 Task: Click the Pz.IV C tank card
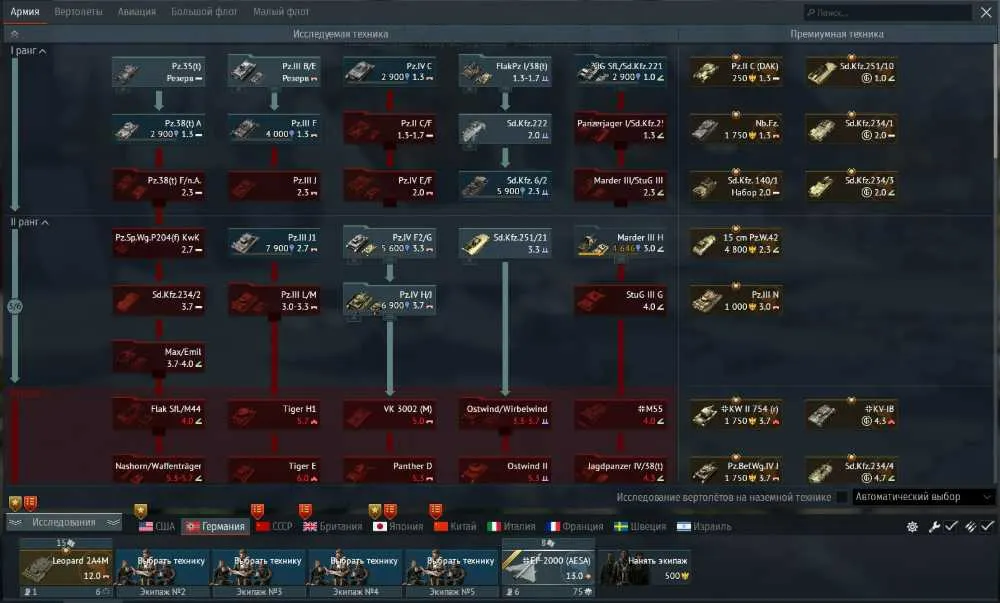pyautogui.click(x=389, y=72)
